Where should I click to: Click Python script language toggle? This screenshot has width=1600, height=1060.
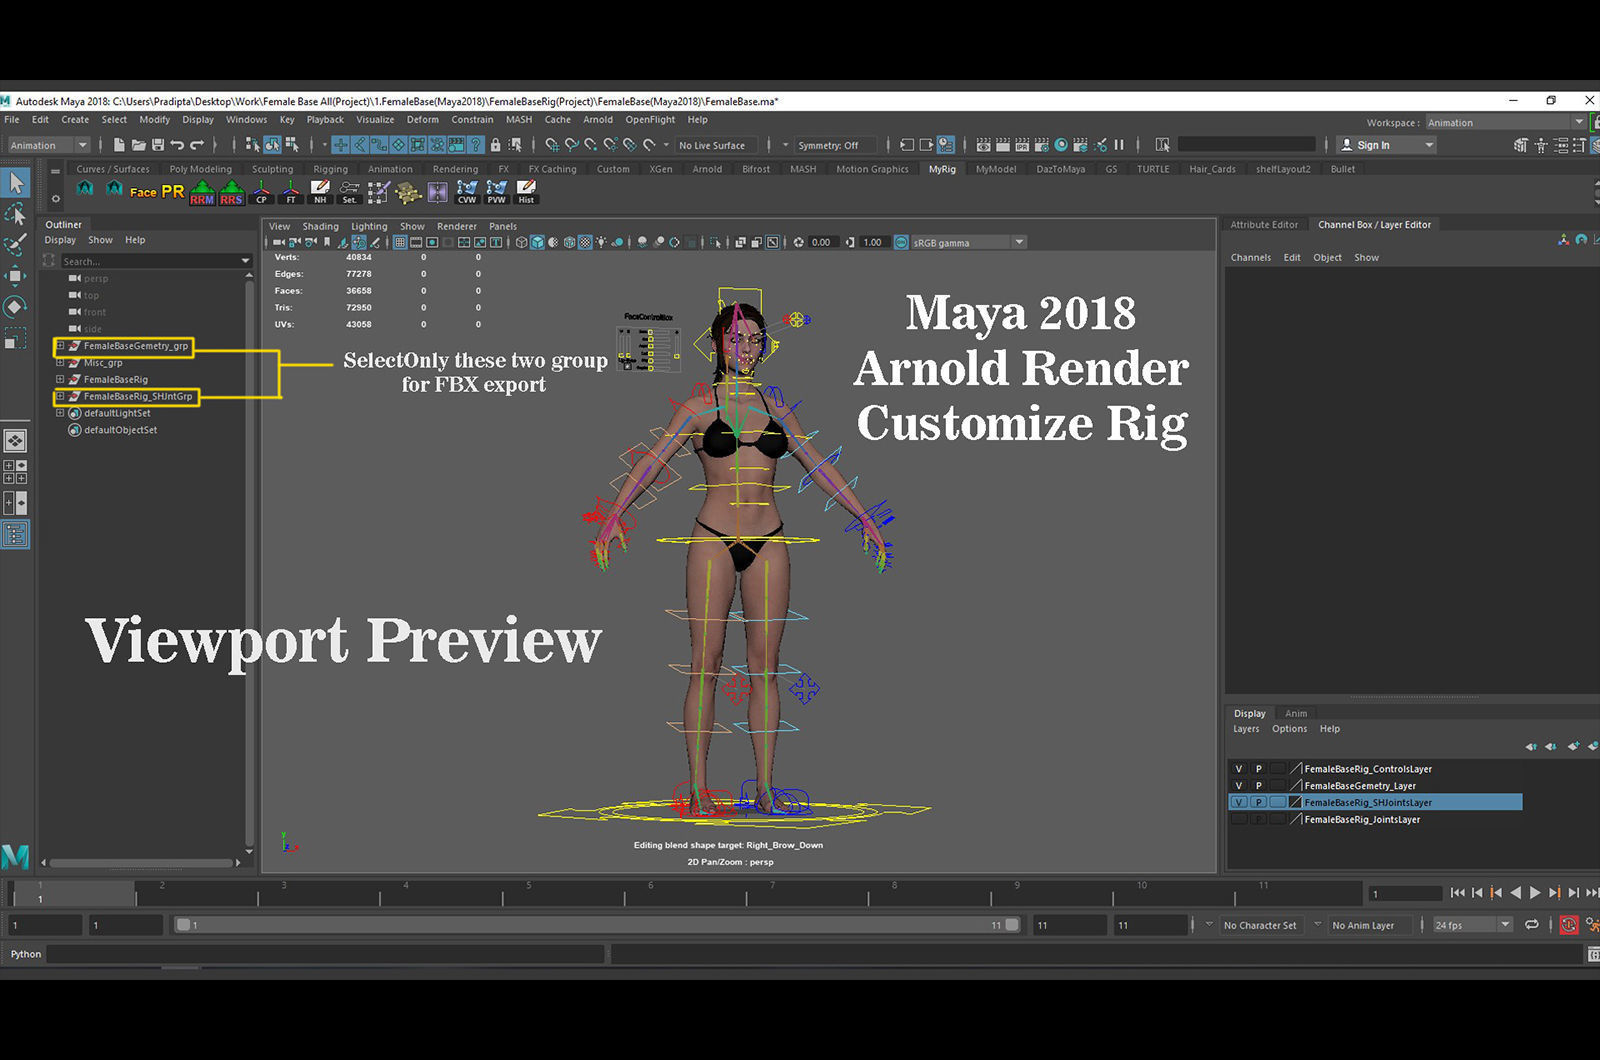coord(25,954)
